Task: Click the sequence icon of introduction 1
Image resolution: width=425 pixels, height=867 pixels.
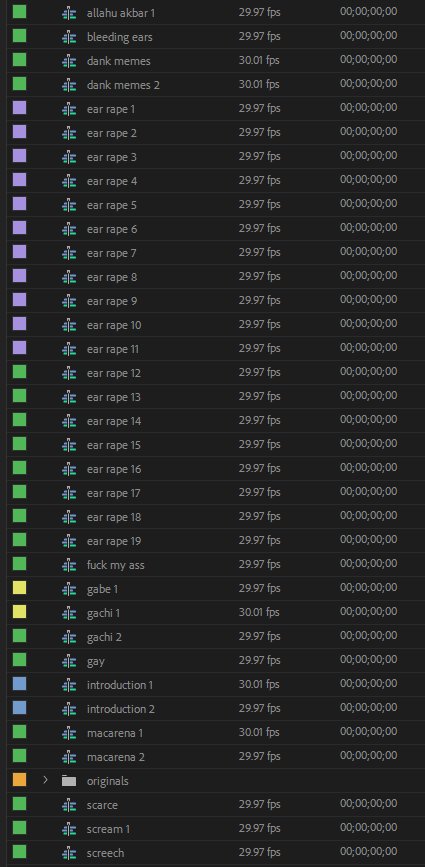Action: tap(69, 685)
